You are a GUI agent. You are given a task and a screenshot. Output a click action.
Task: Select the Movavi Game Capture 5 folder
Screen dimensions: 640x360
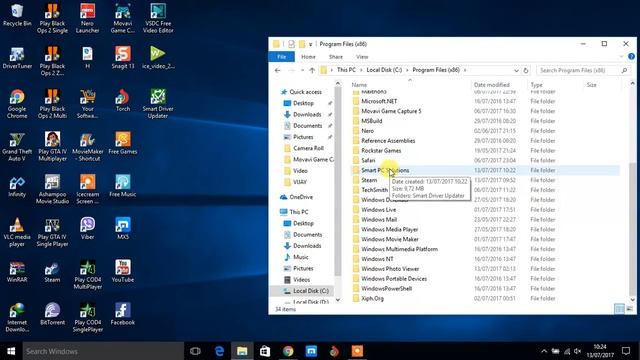391,111
